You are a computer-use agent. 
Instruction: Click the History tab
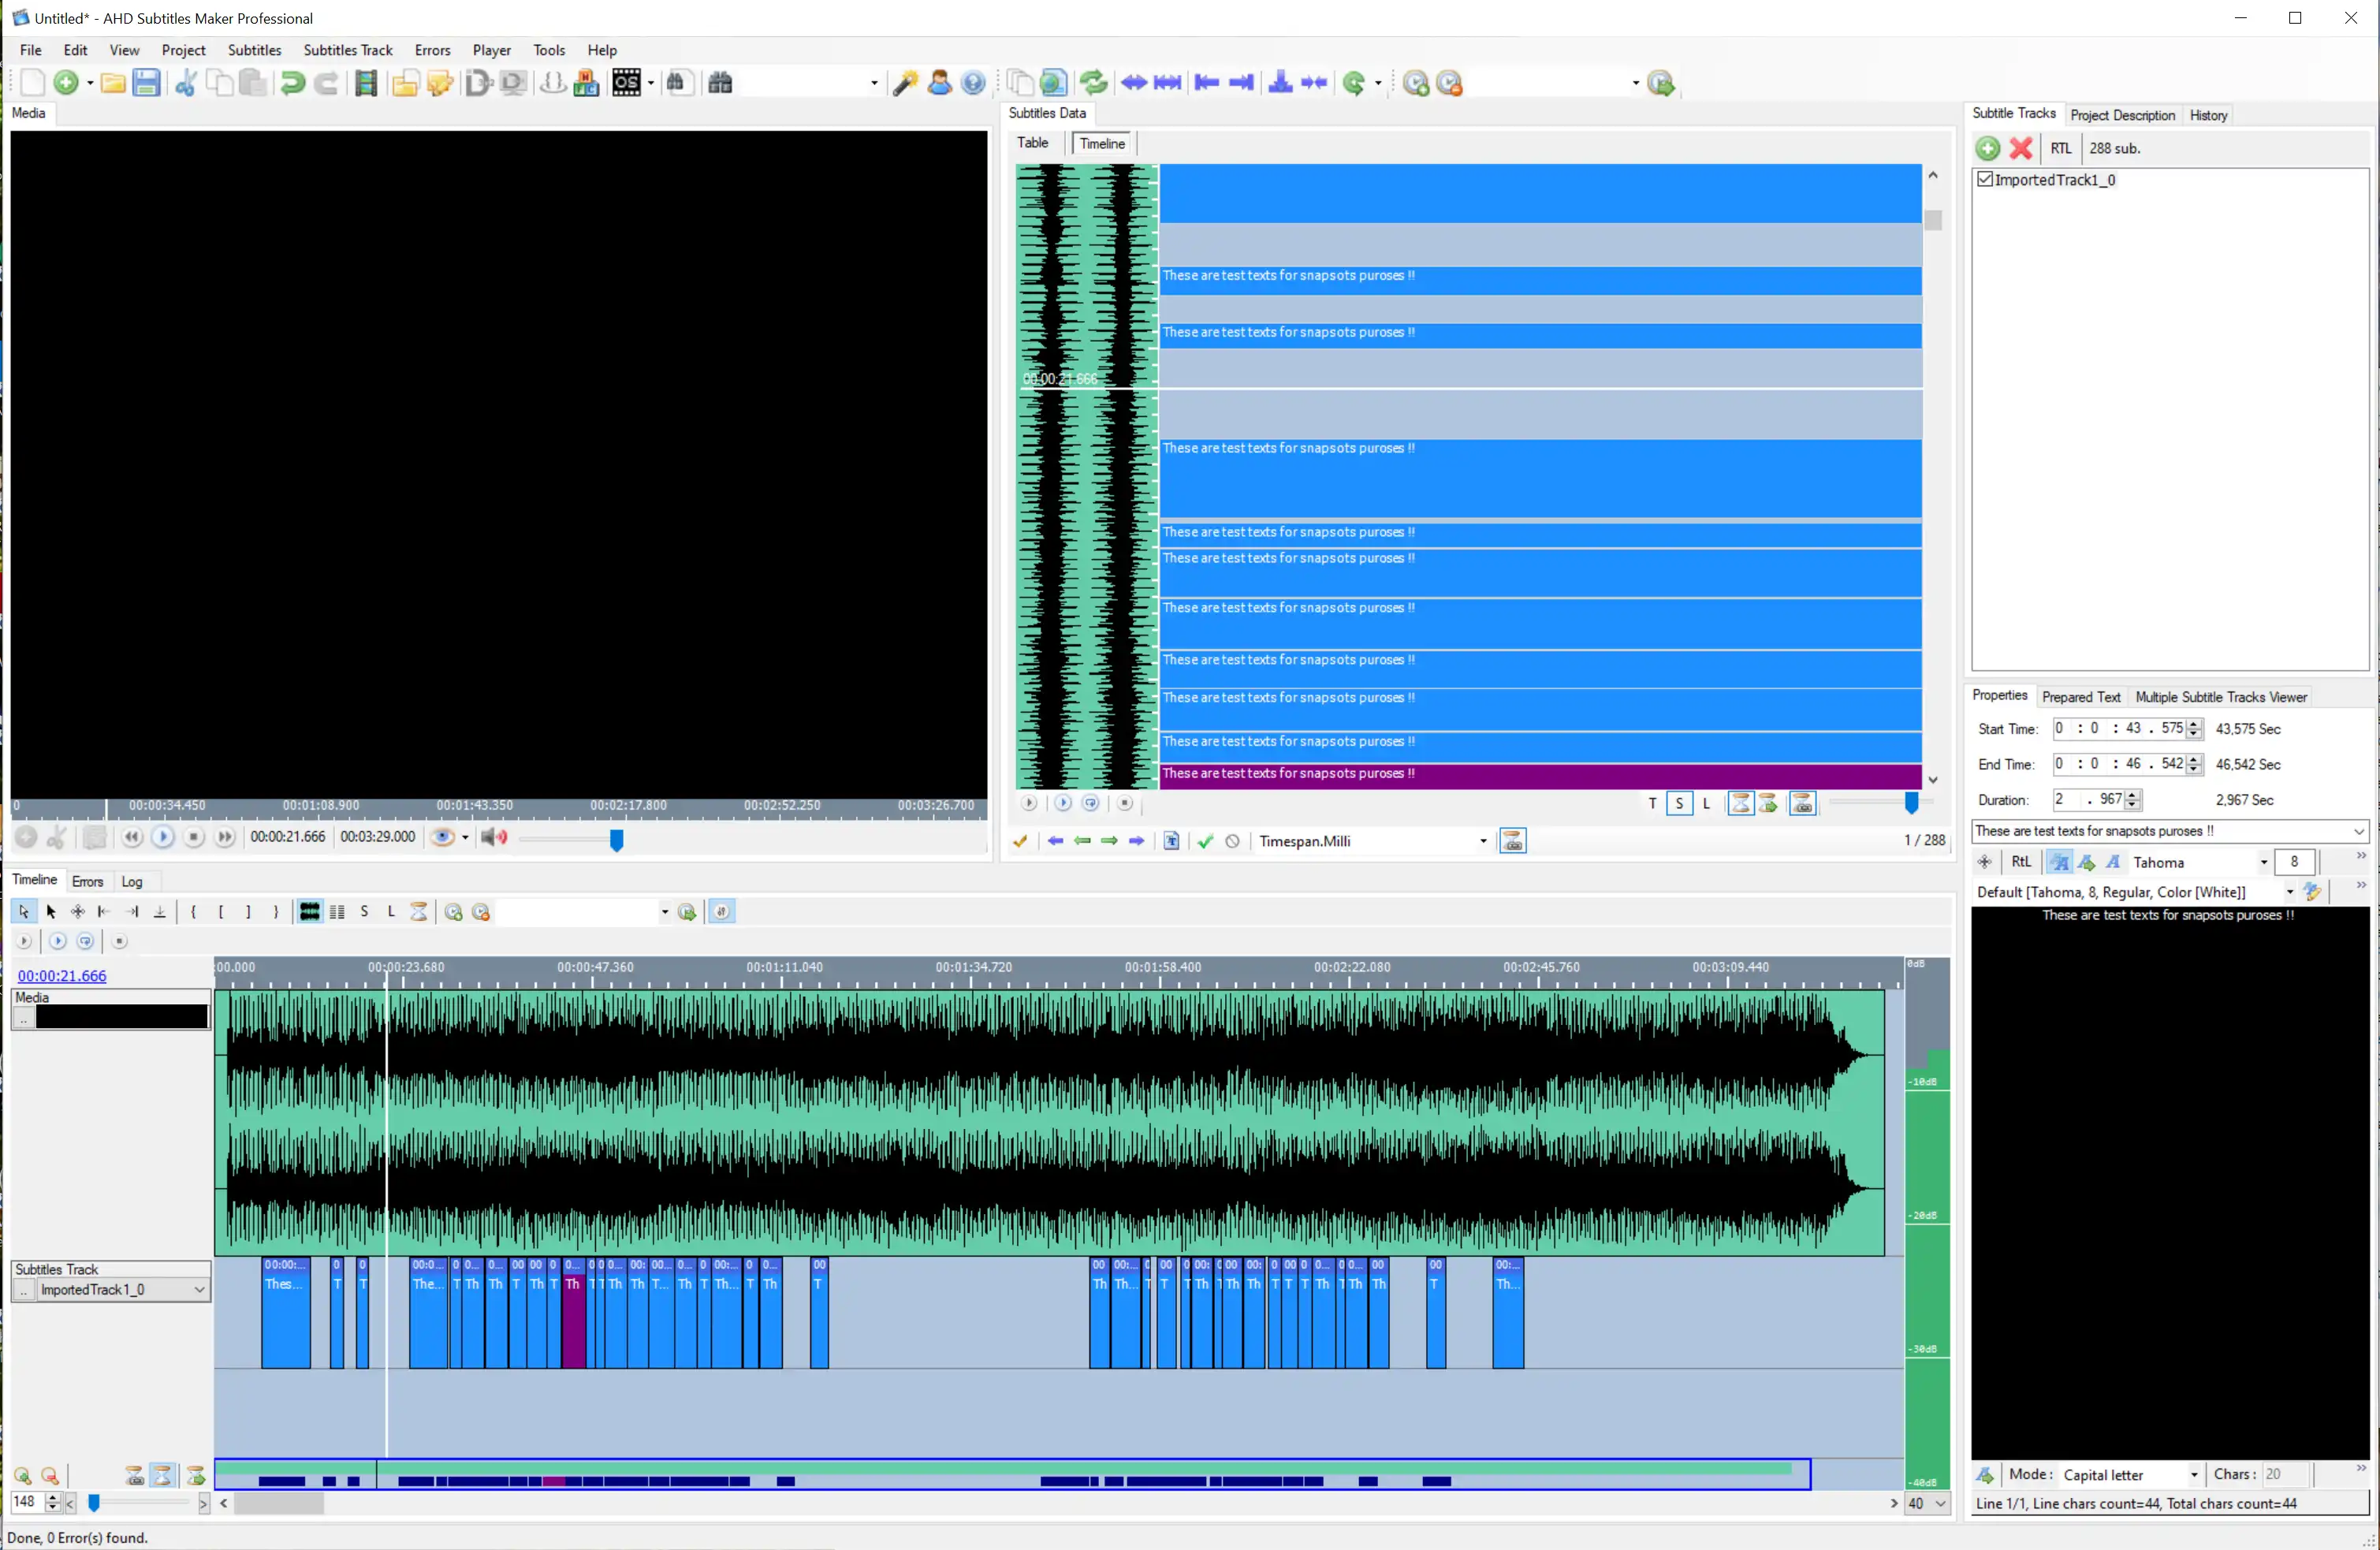coord(2209,115)
